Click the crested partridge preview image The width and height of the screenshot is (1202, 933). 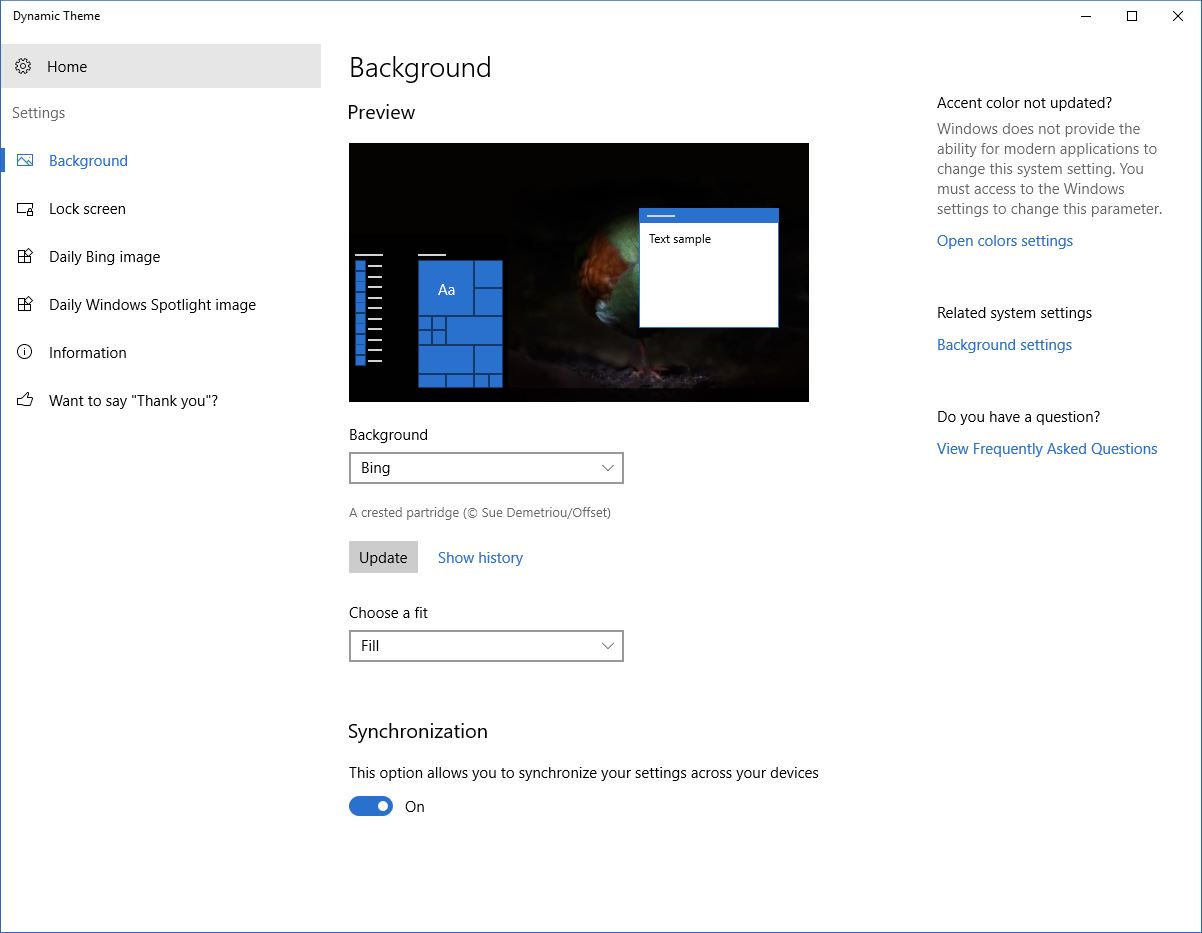click(578, 272)
